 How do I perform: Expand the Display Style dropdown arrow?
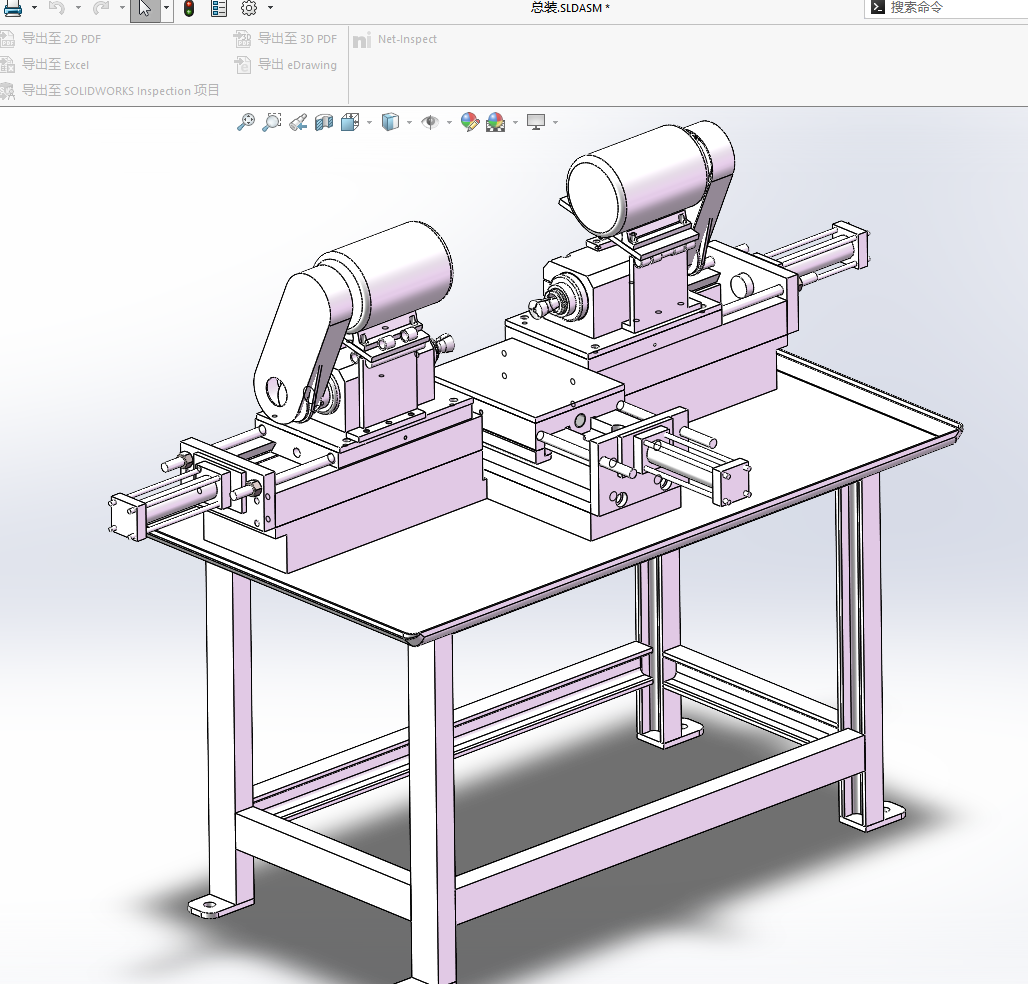point(410,123)
